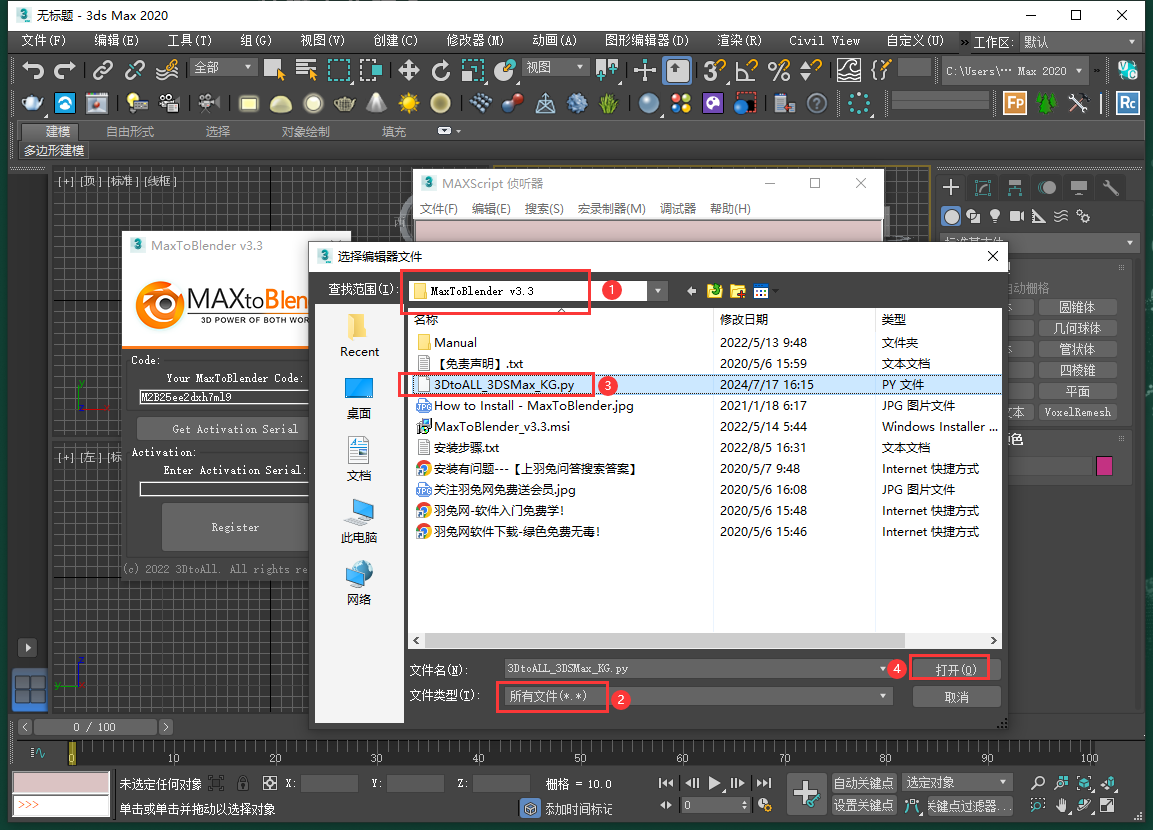Open 调试器 menu in MAXScript listener
This screenshot has width=1153, height=830.
(677, 209)
